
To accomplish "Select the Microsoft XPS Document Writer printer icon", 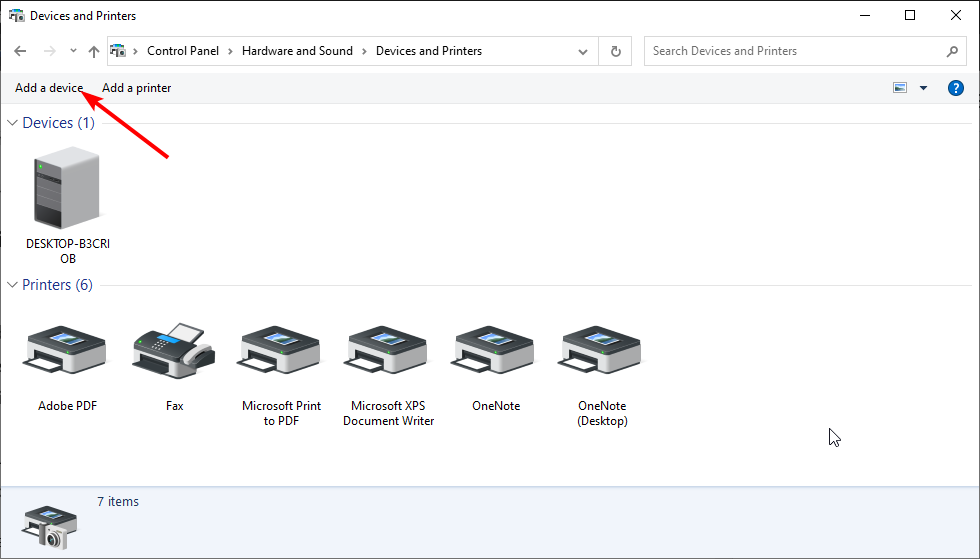I will [x=386, y=350].
